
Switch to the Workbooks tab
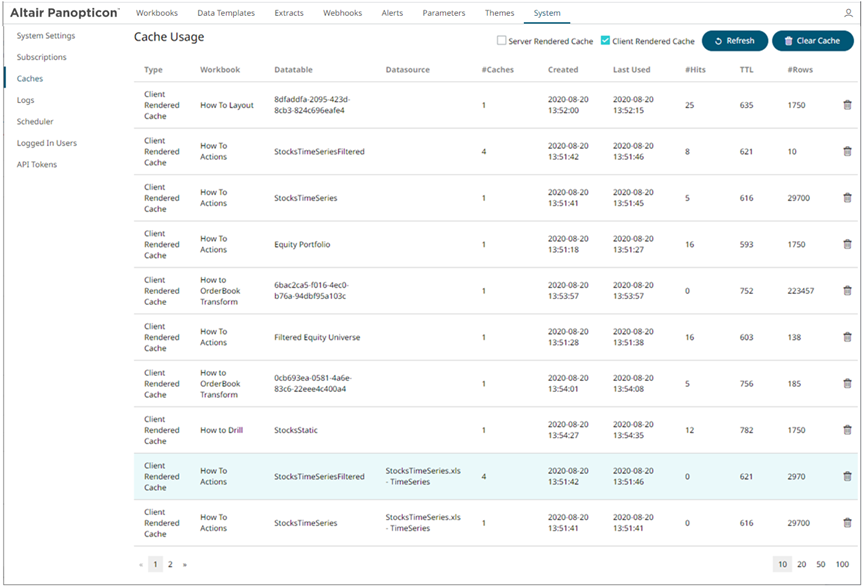click(x=157, y=13)
